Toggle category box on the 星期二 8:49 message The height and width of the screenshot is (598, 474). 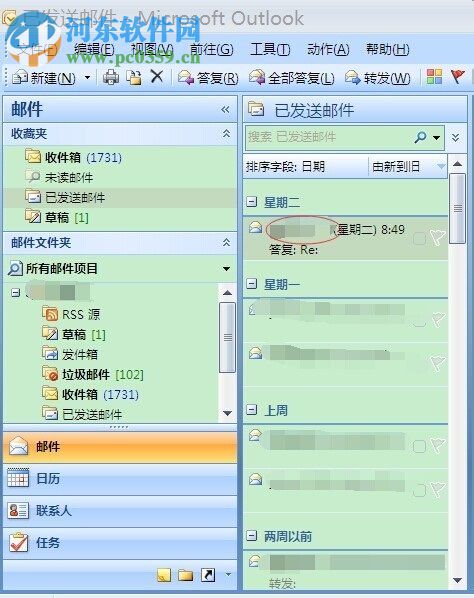[x=419, y=239]
